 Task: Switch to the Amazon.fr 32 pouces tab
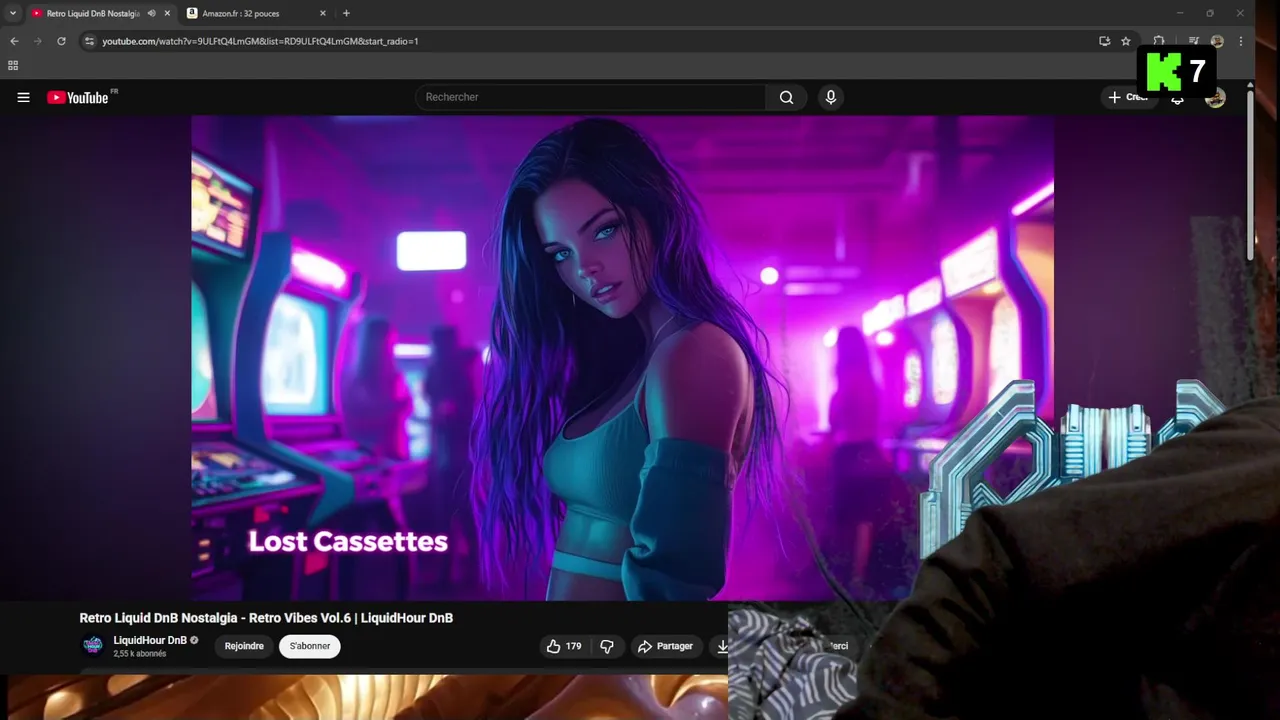[257, 13]
